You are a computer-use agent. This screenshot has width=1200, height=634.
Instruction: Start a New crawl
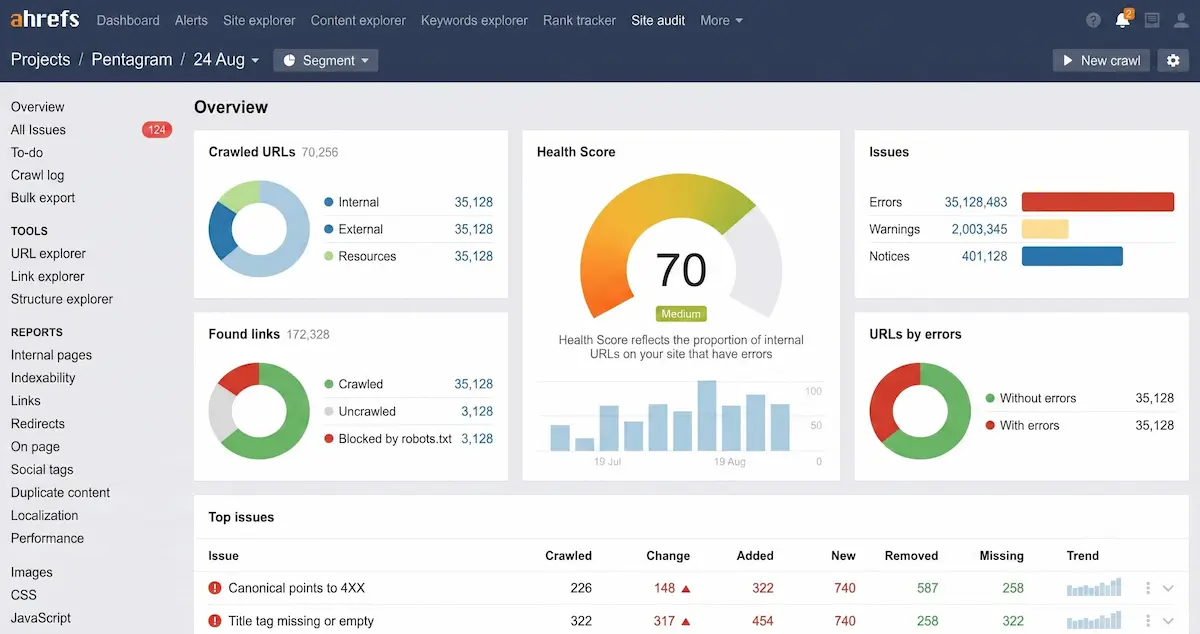1101,60
